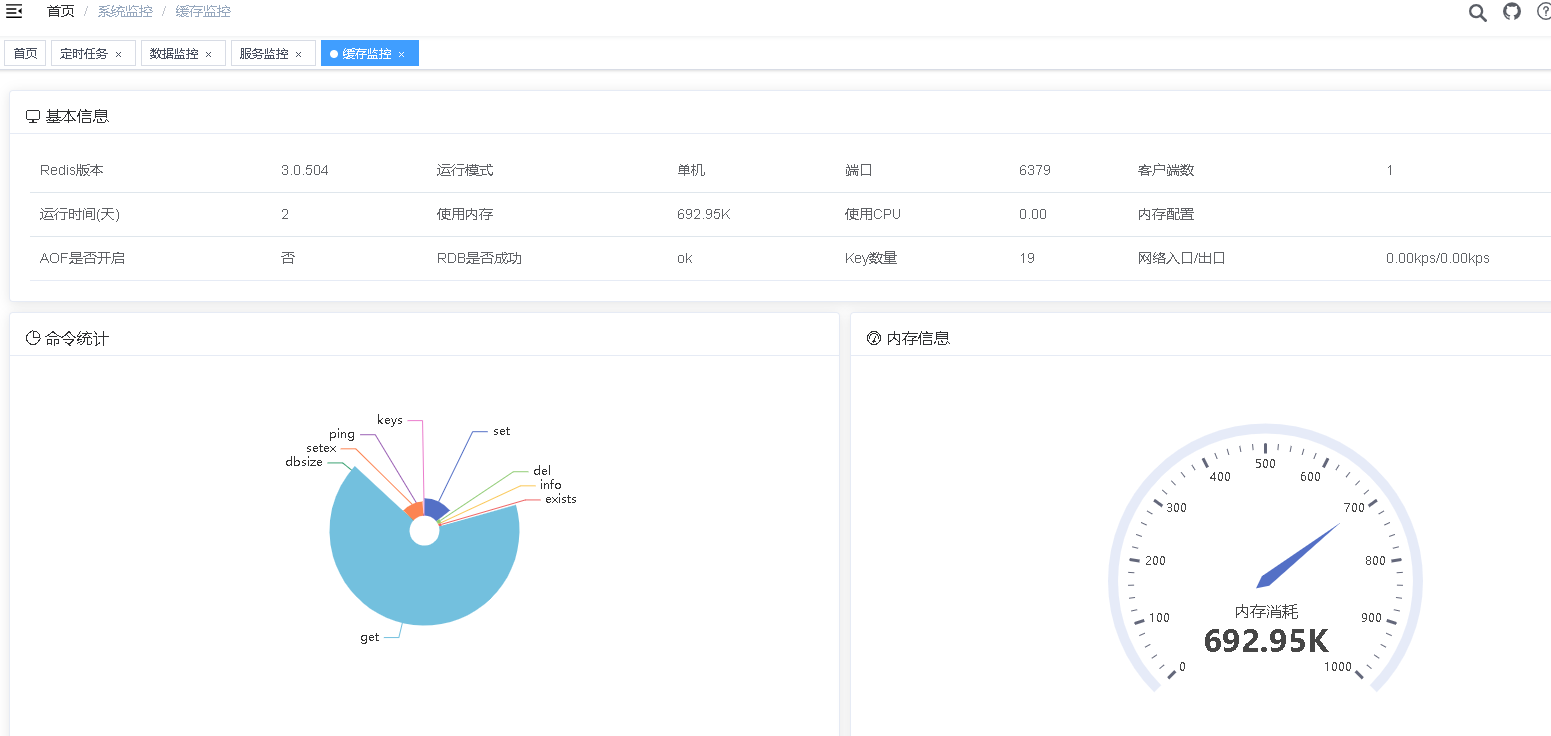Close the 数据监控 tab
Image resolution: width=1551 pixels, height=736 pixels.
tap(208, 54)
